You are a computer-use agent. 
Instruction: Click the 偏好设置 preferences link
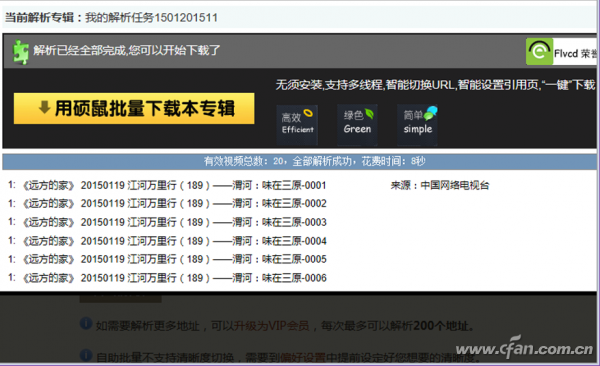(x=302, y=358)
